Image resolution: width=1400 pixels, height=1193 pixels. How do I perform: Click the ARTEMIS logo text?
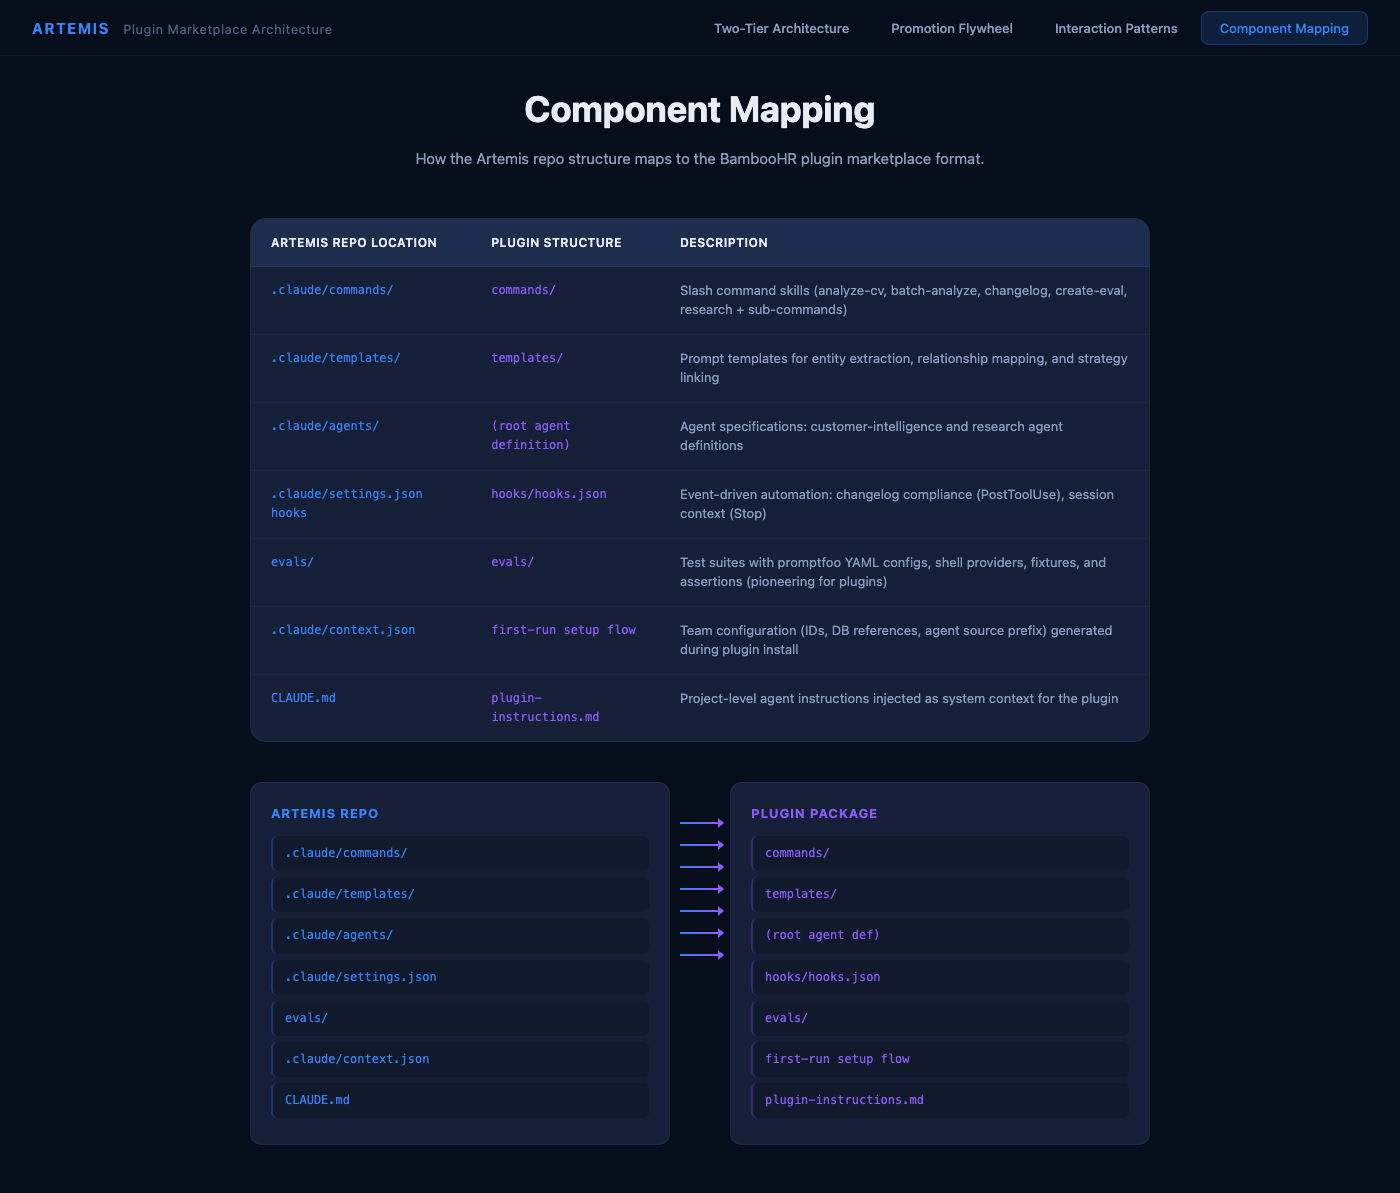click(71, 29)
